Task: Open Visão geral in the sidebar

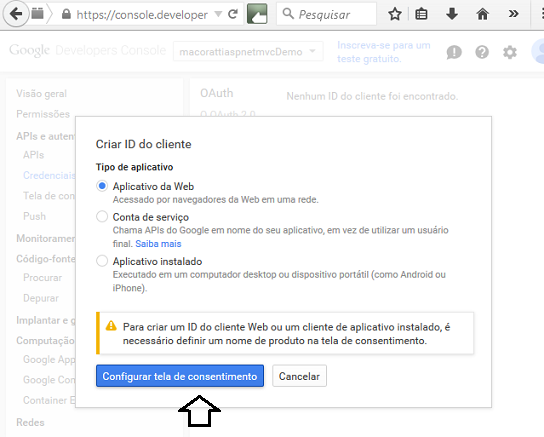Action: click(41, 94)
